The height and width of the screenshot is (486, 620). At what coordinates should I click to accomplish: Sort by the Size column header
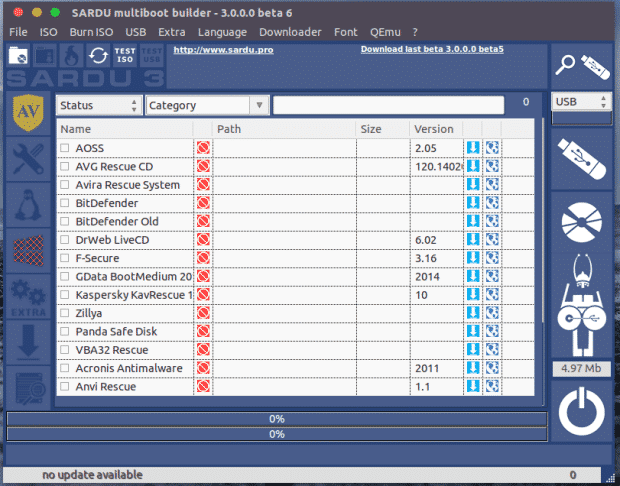(x=383, y=129)
